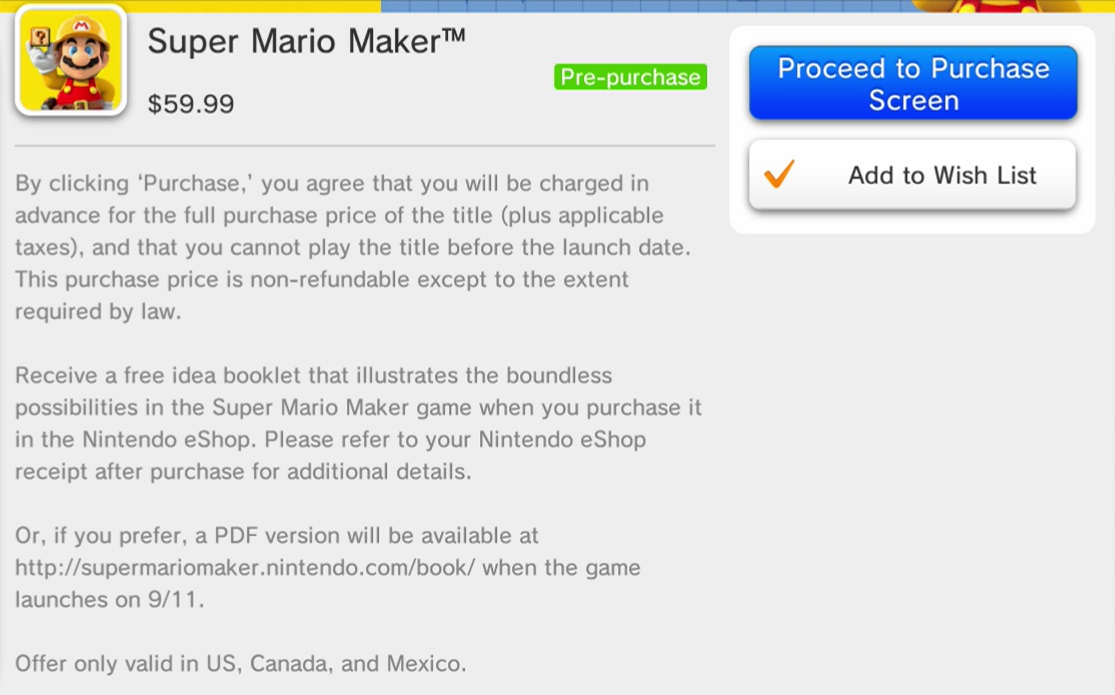Screen dimensions: 1115x695
Task: Click the 'By clicking Purchase' disclaimer paragraph
Action: (350, 247)
